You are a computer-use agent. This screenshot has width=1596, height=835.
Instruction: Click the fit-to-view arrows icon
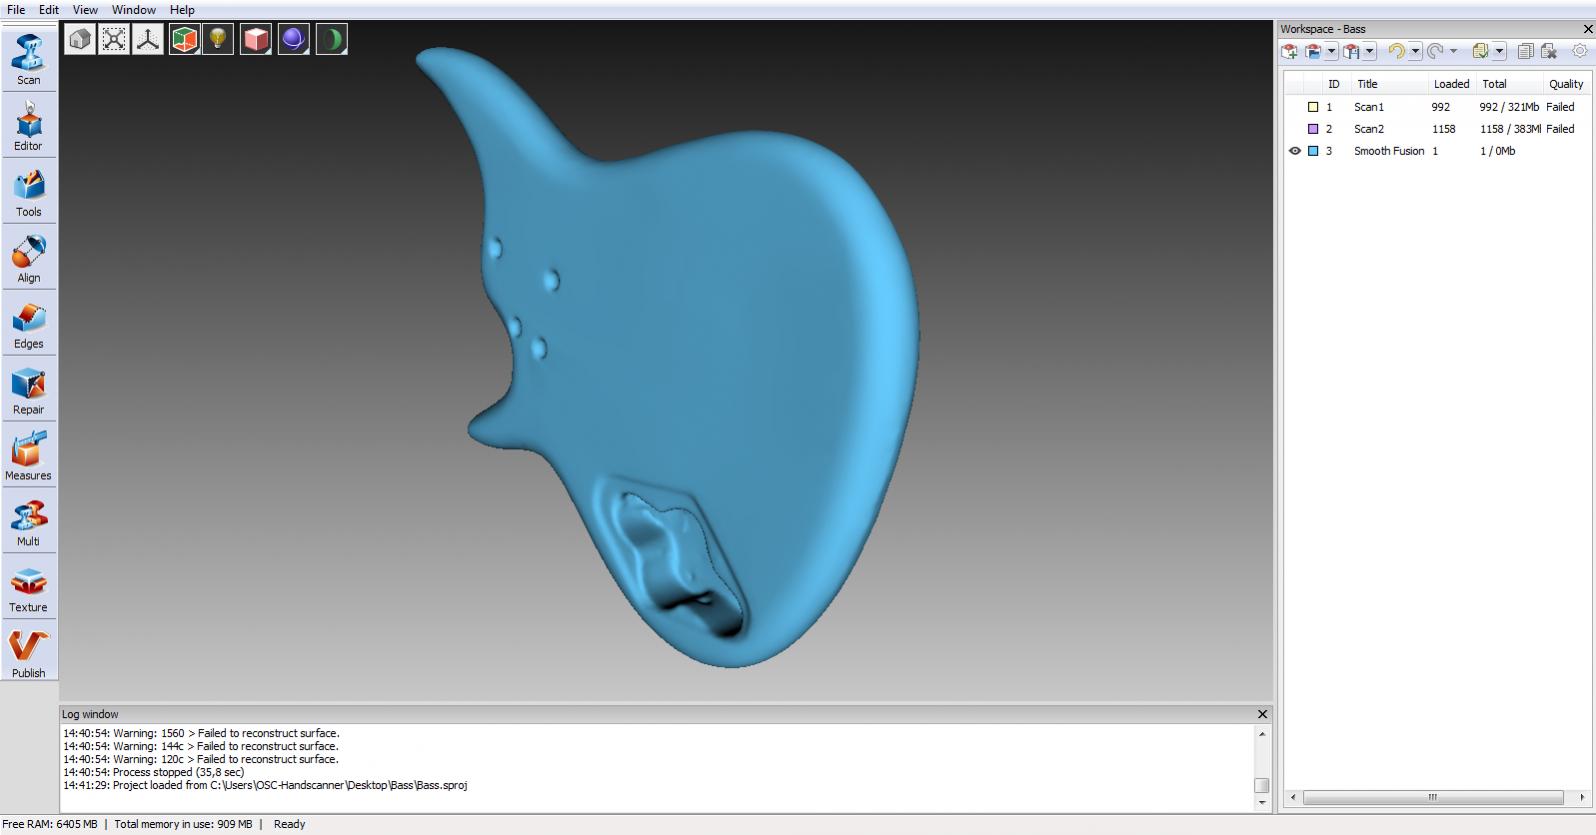coord(114,39)
